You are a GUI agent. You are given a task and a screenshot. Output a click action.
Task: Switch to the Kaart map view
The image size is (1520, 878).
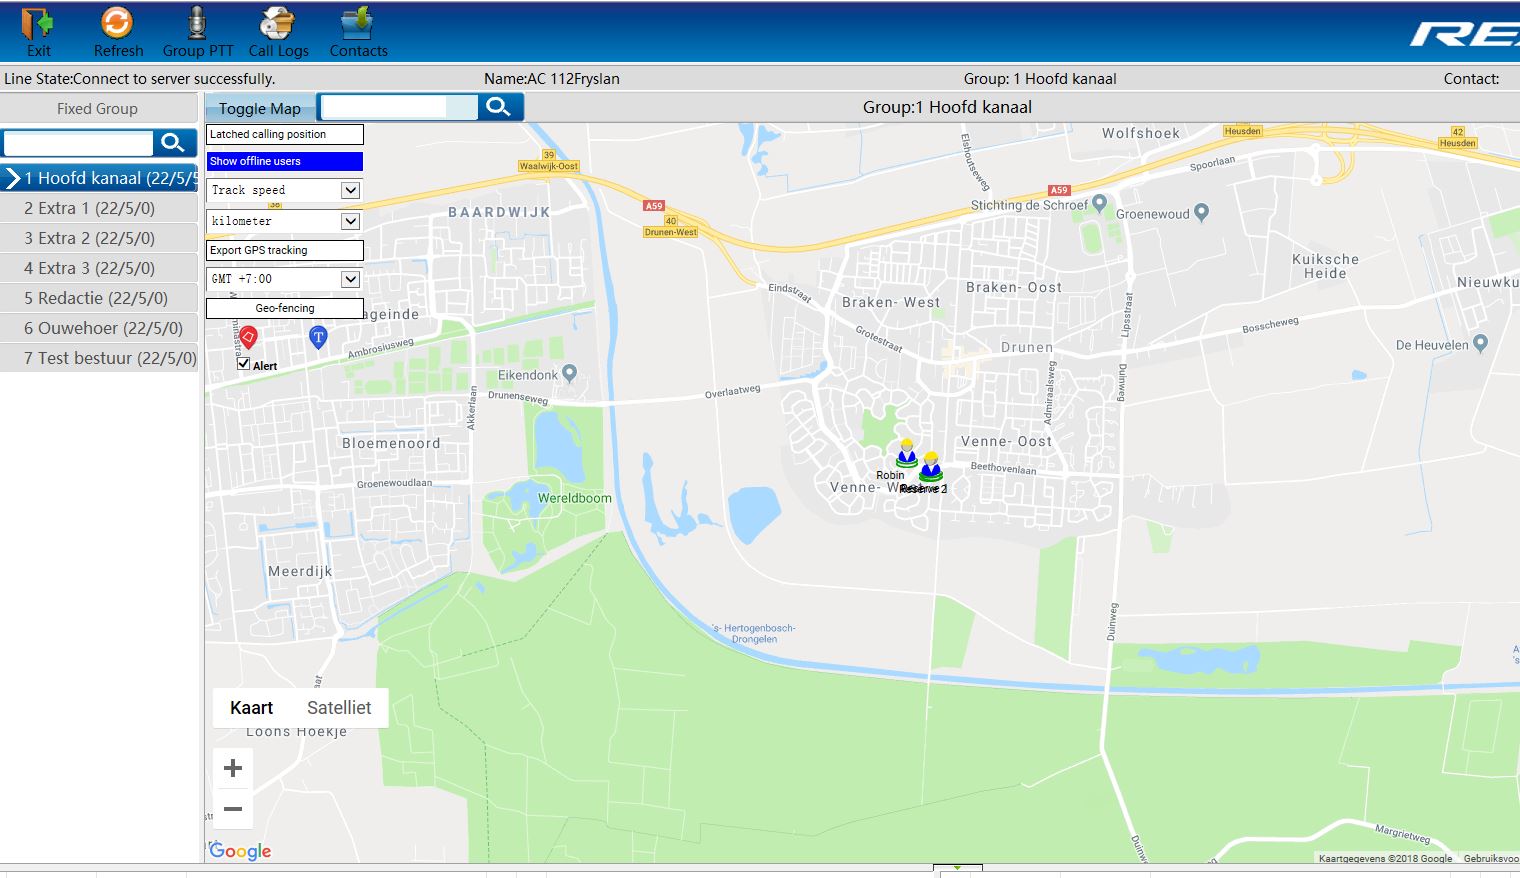251,708
